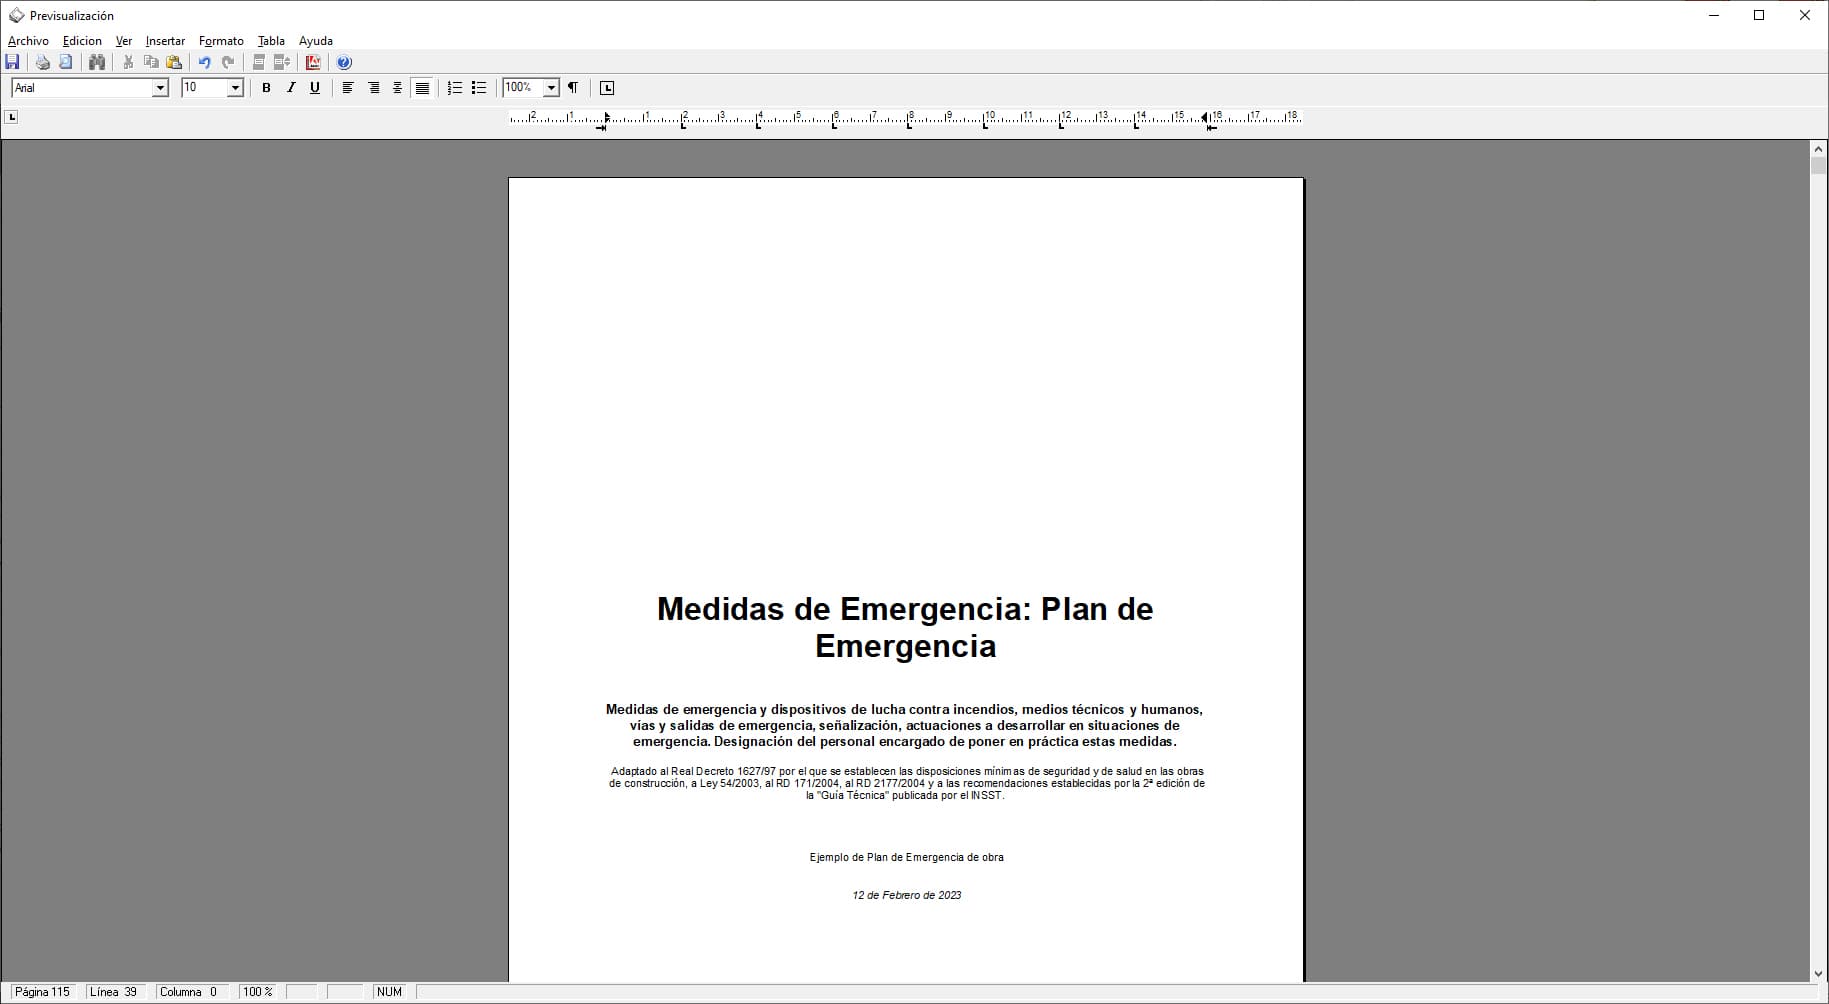Viewport: 1829px width, 1004px height.
Task: Click date '12 de Febrero de 2023'
Action: (907, 895)
